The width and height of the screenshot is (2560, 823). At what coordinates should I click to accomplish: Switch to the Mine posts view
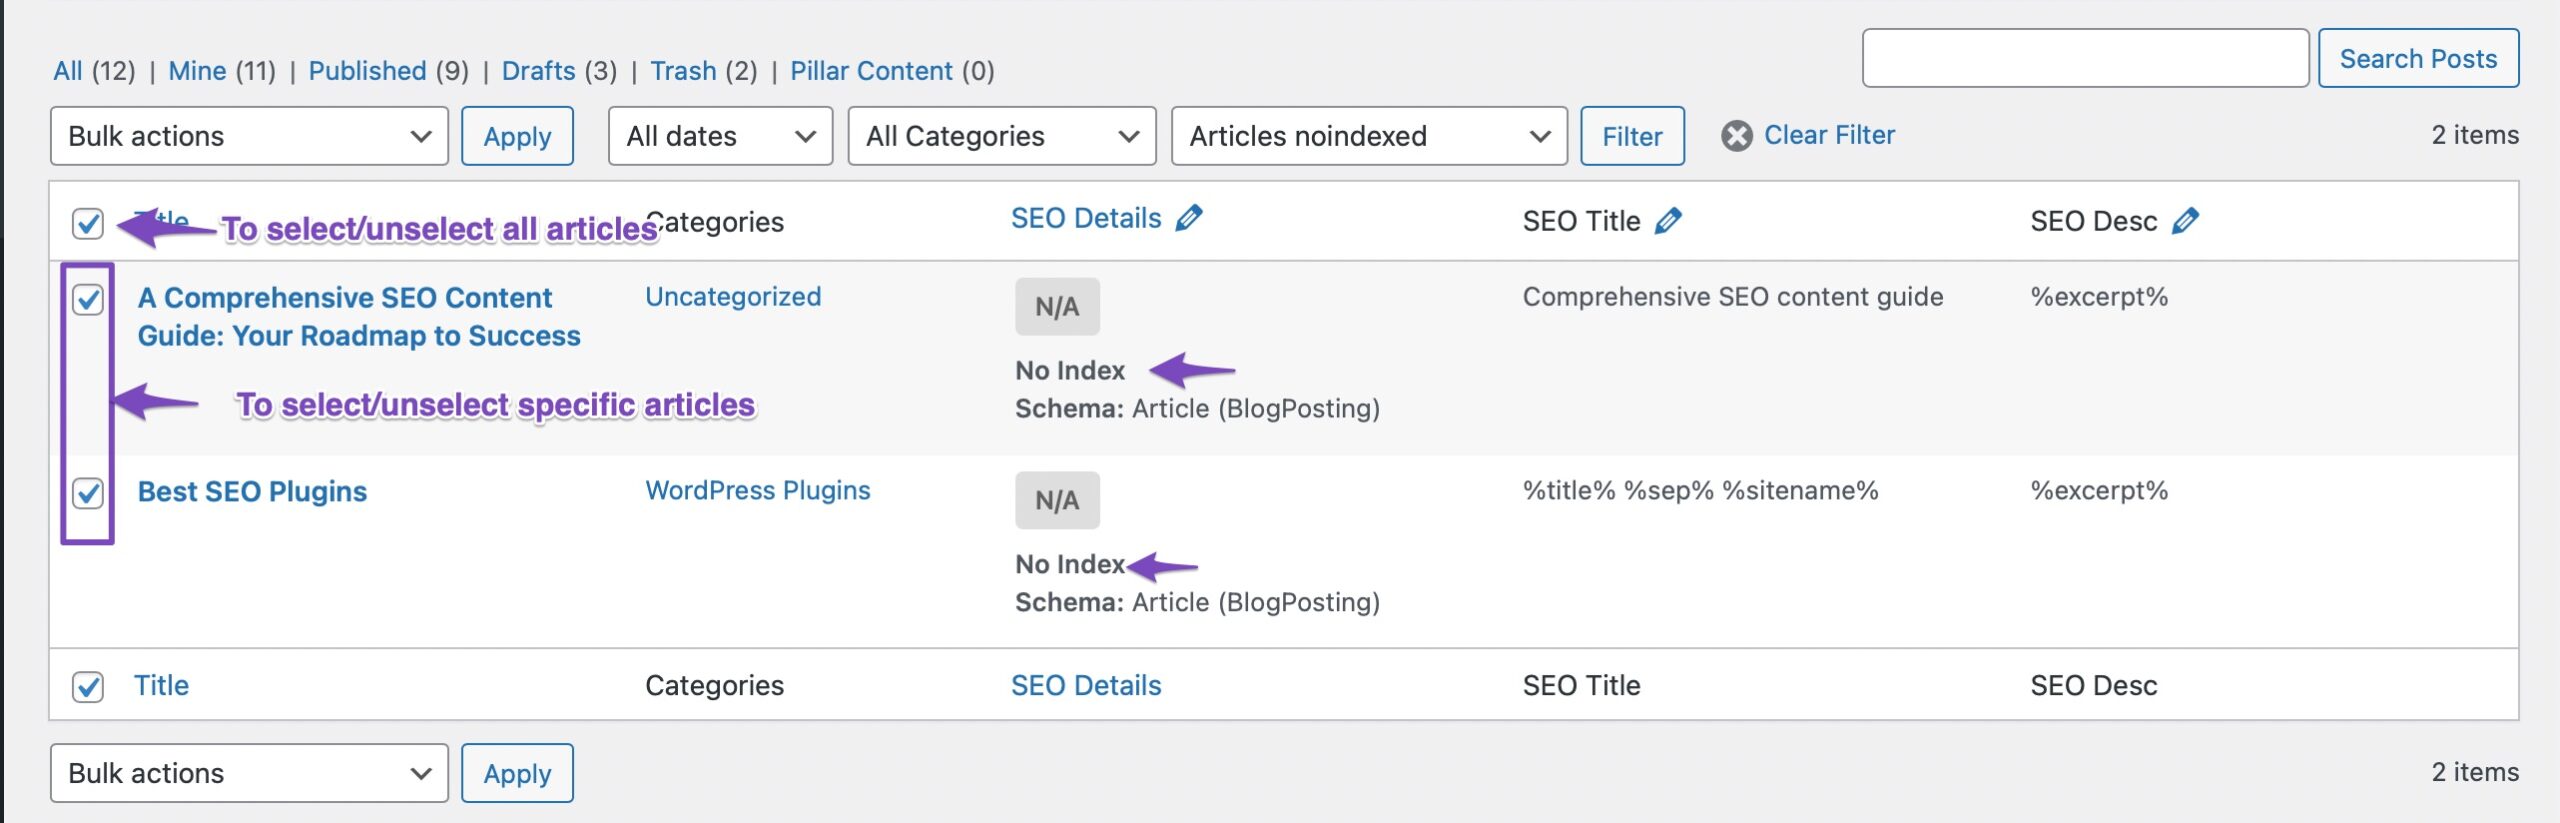click(197, 71)
